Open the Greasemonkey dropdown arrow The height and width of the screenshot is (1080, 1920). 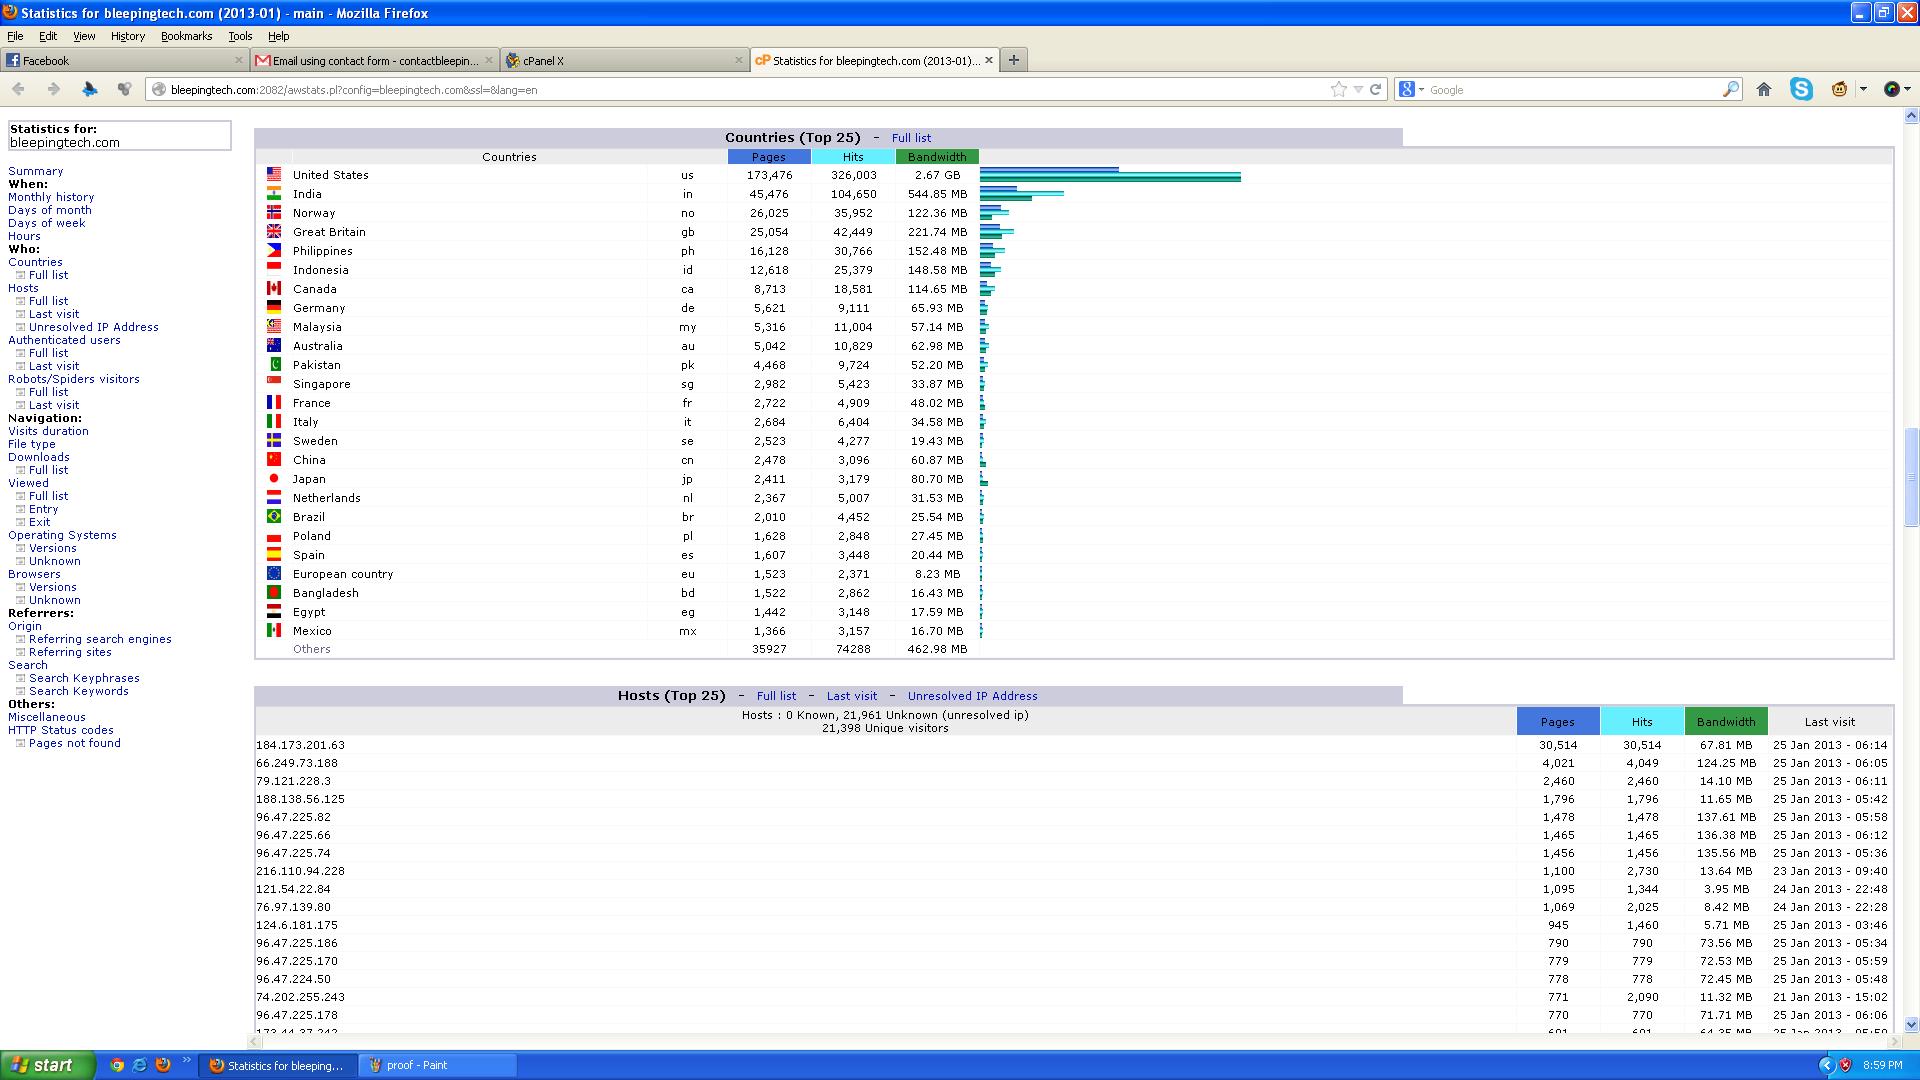point(1863,89)
